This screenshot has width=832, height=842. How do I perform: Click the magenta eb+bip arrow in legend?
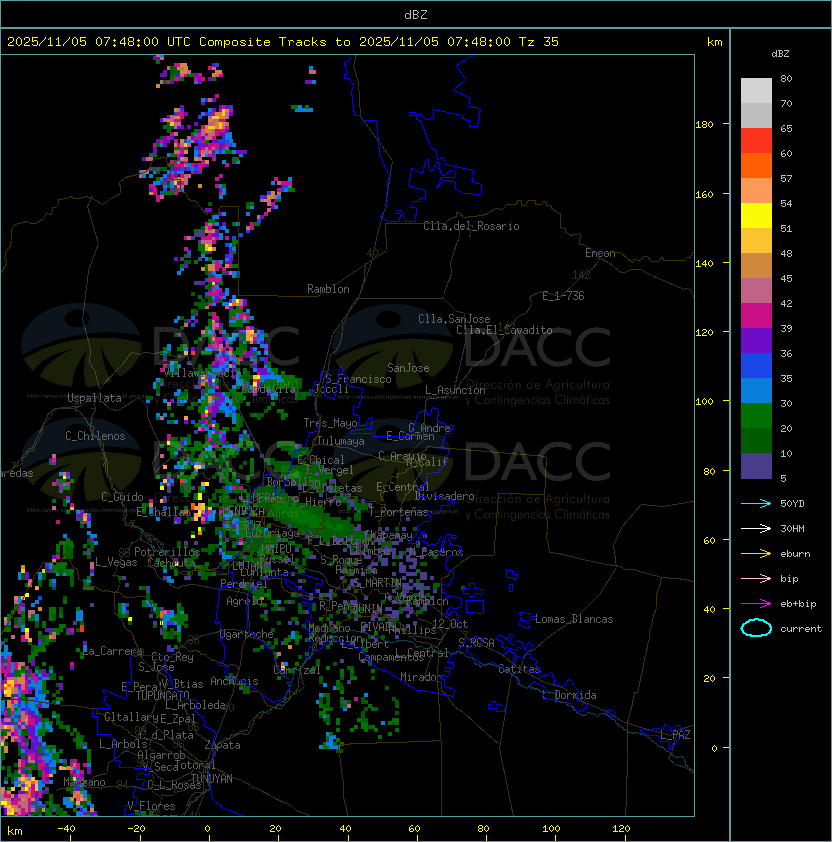coord(756,604)
